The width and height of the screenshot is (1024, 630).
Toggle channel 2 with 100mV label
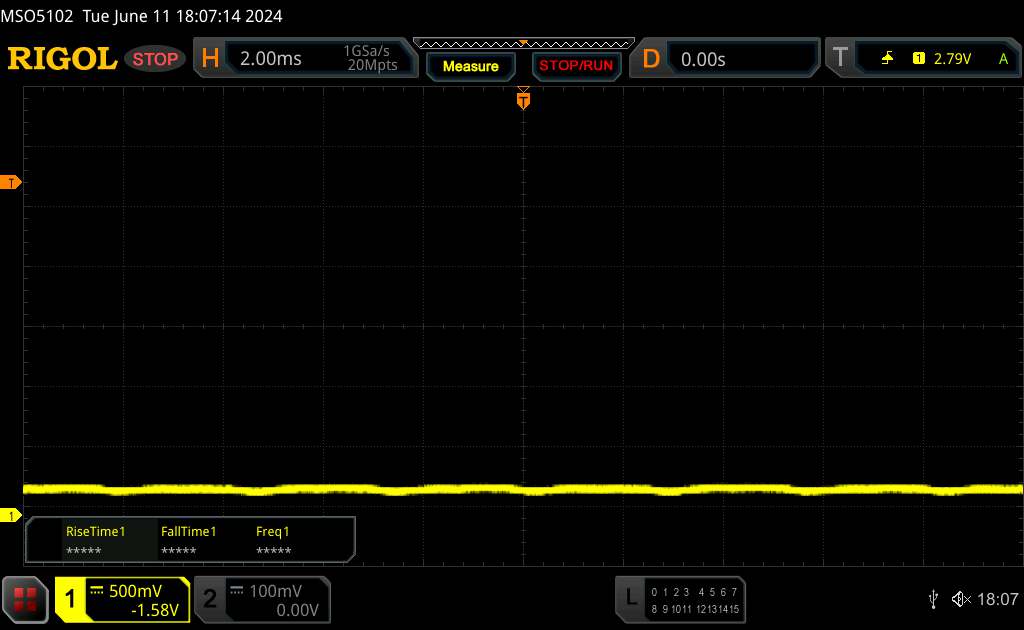pyautogui.click(x=260, y=599)
